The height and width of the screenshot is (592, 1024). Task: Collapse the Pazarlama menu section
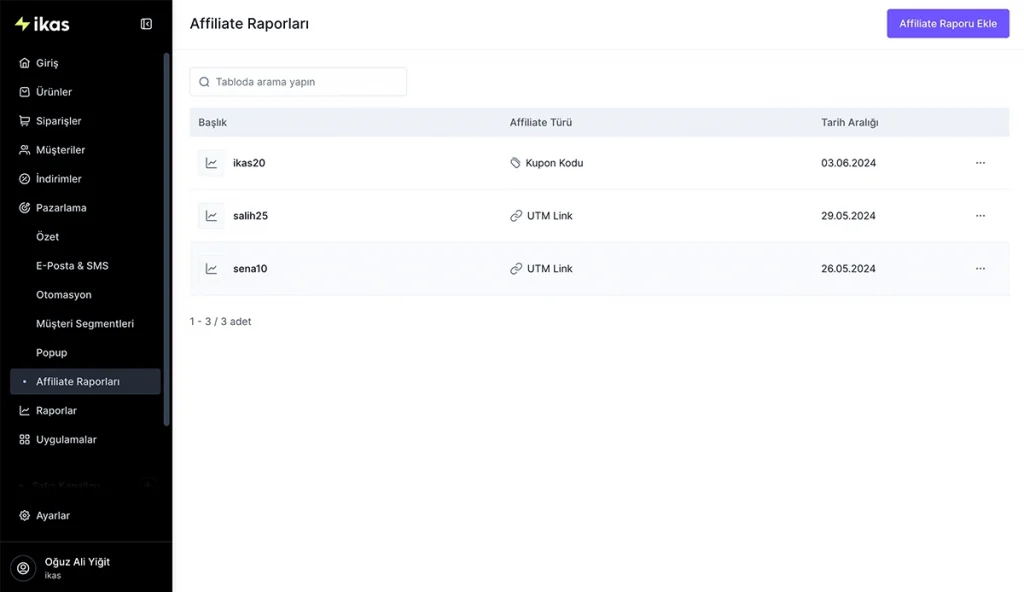click(x=61, y=208)
